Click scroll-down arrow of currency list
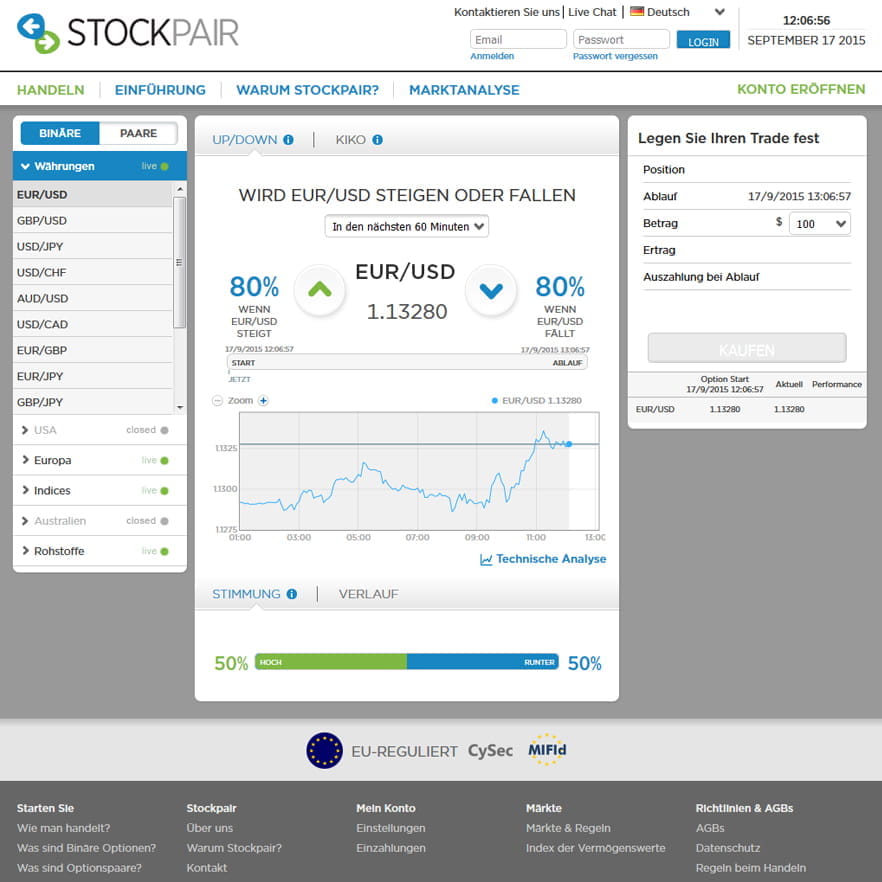Screen dimensions: 882x882 (x=180, y=407)
